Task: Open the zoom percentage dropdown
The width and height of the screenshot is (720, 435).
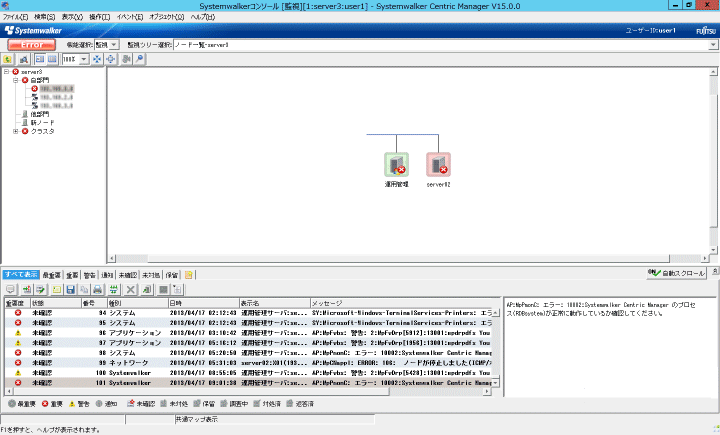Action: coord(84,59)
